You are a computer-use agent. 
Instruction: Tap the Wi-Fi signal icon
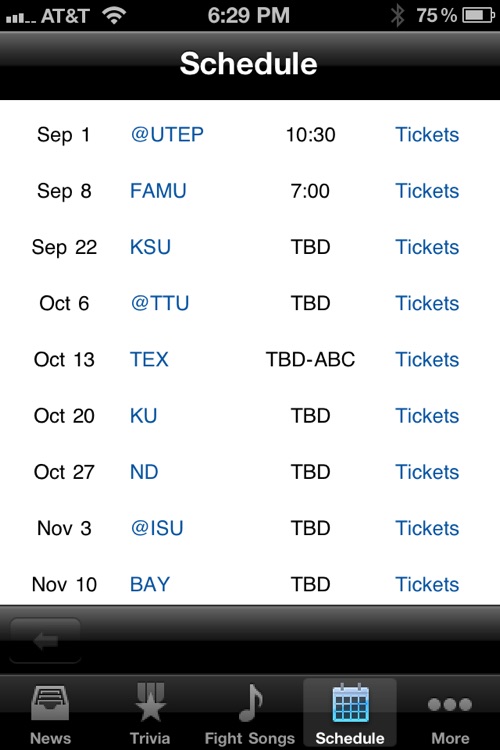coord(114,15)
